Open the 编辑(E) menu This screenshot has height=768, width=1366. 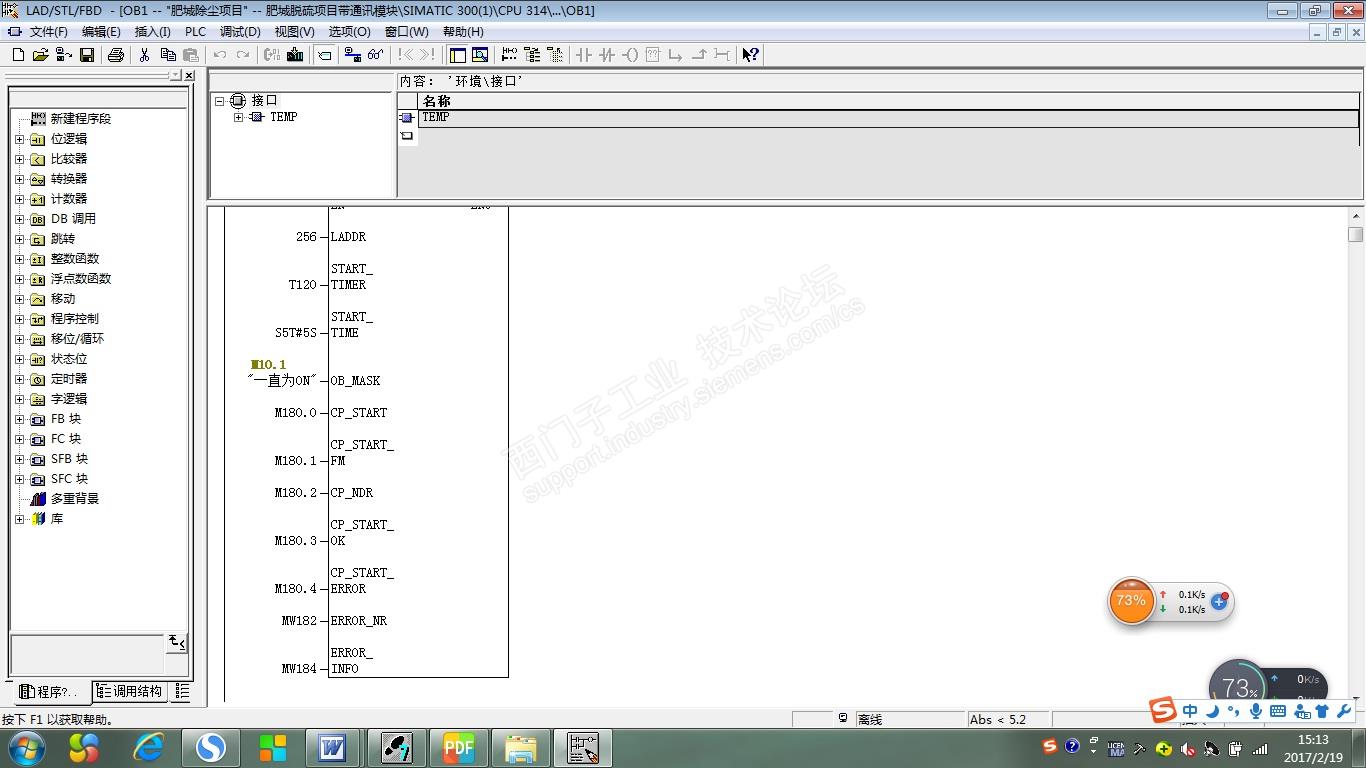click(101, 32)
